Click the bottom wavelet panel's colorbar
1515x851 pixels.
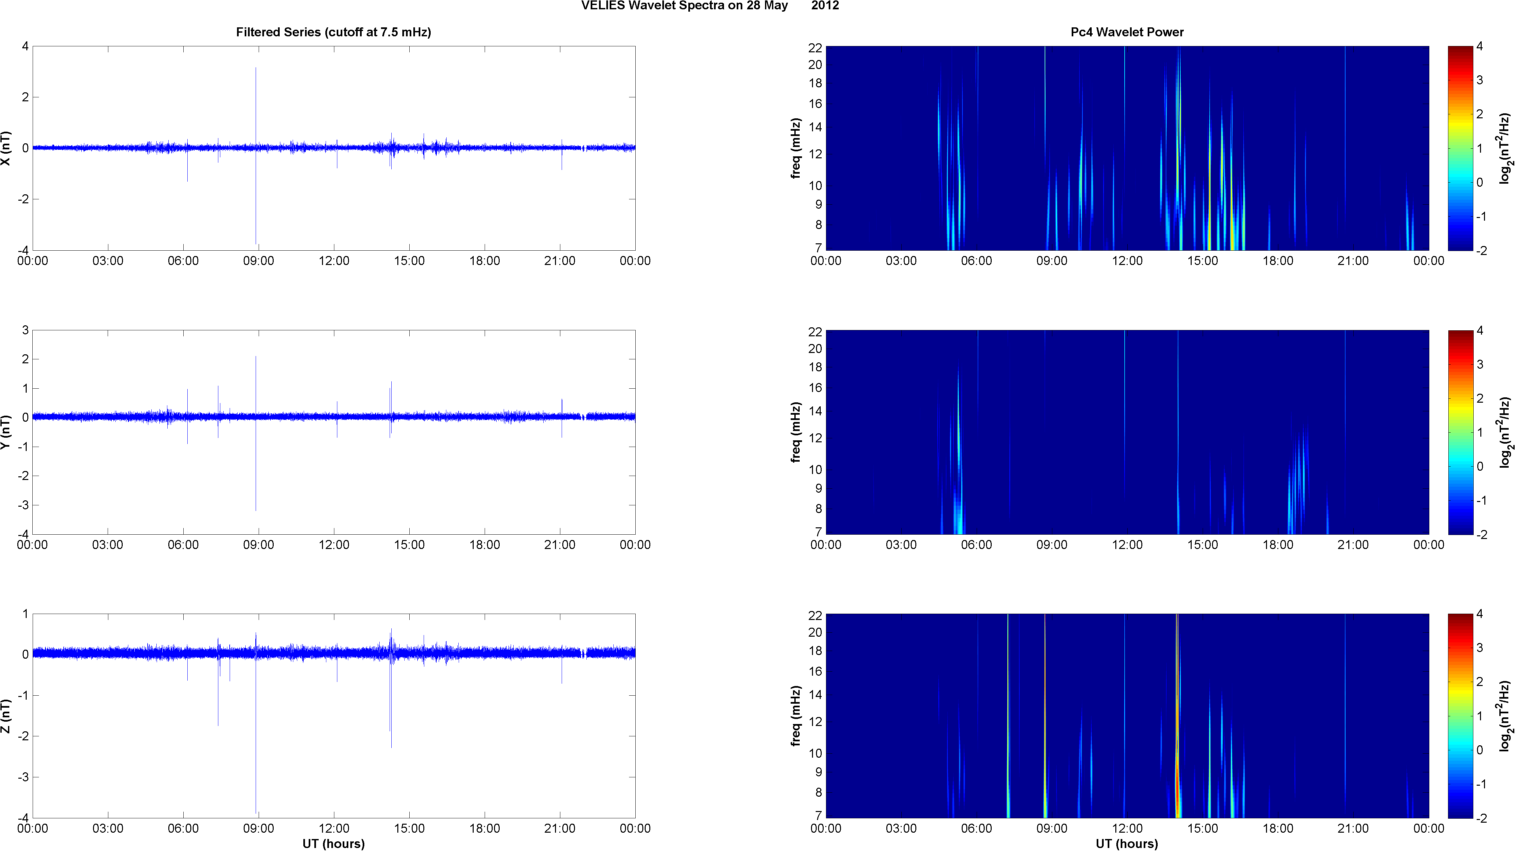1460,716
